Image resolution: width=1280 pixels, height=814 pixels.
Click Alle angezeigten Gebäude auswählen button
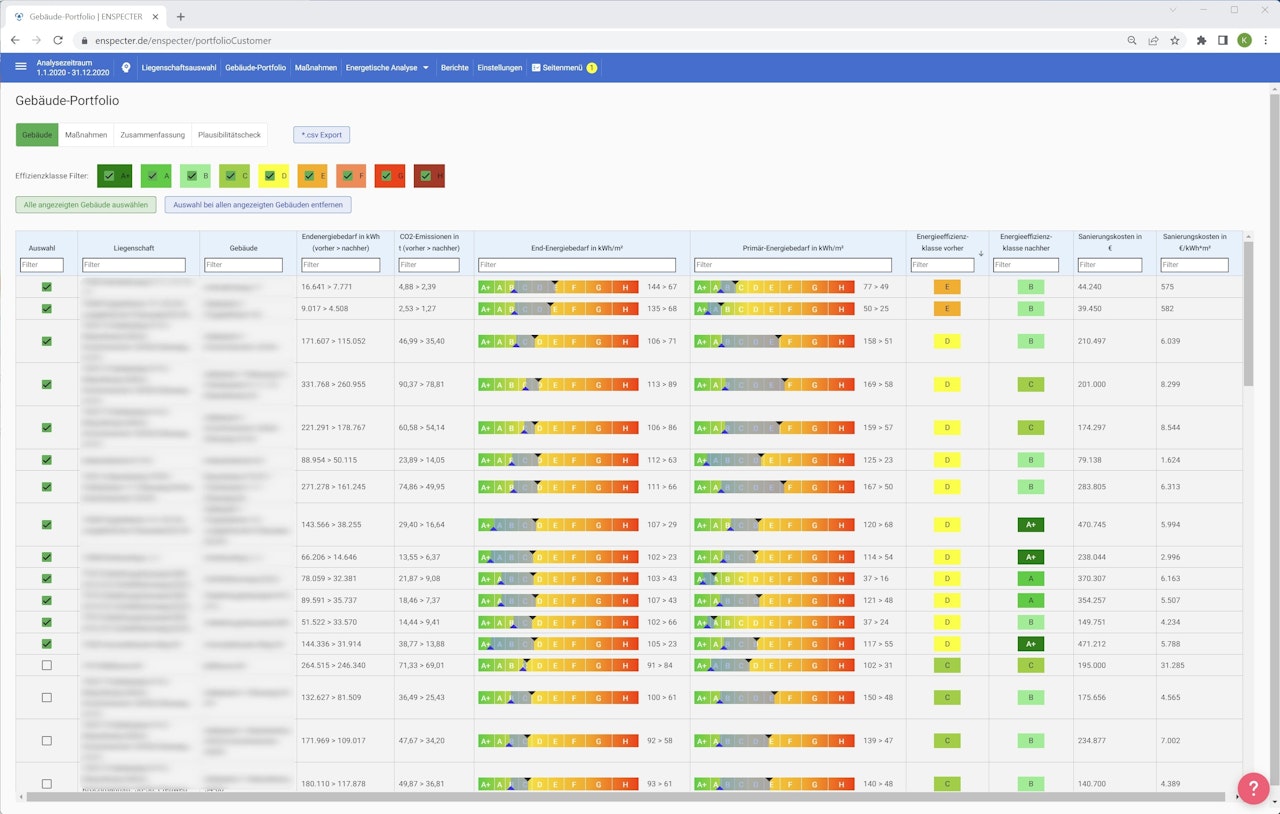point(86,205)
